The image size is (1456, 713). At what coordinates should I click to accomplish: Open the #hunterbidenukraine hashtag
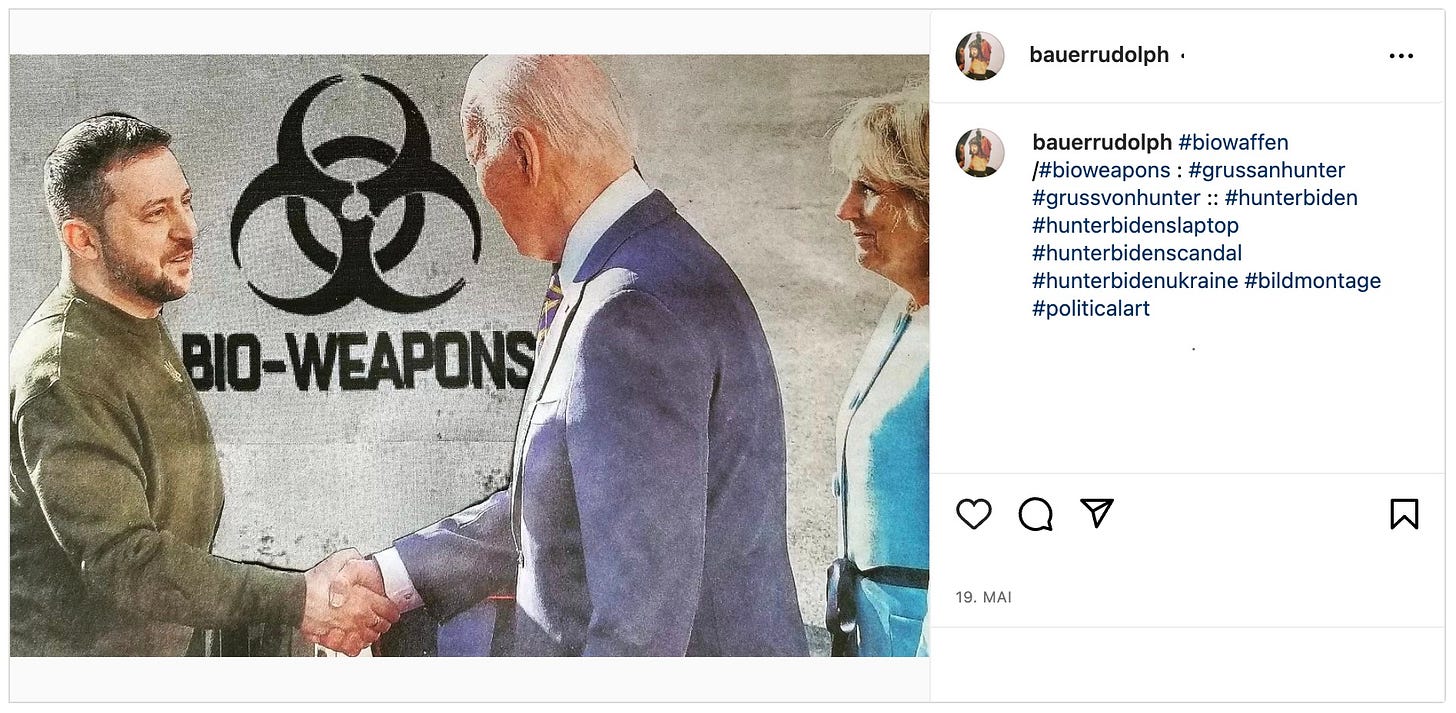click(x=1135, y=281)
